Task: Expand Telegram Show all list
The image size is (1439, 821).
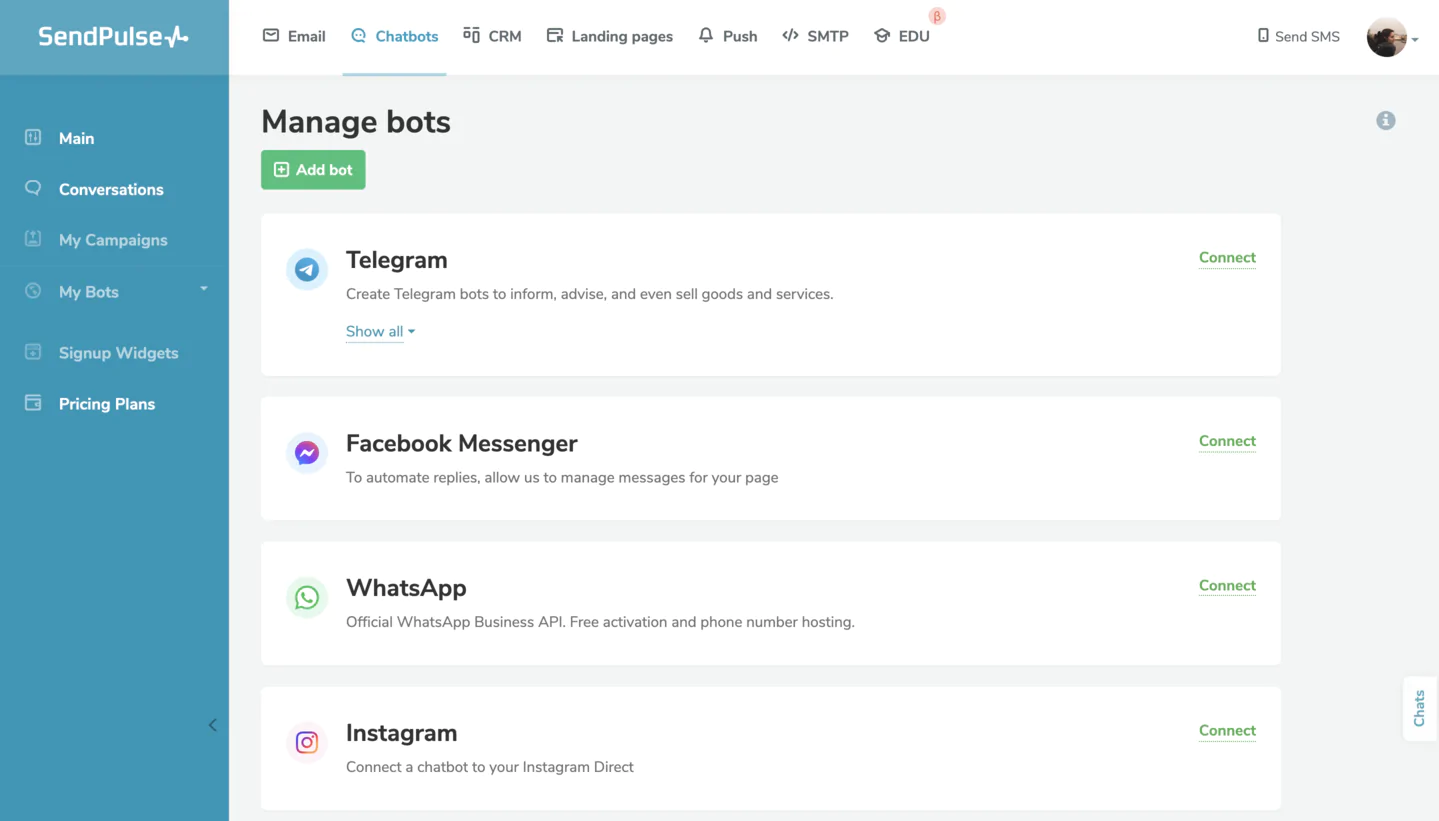Action: pos(380,332)
